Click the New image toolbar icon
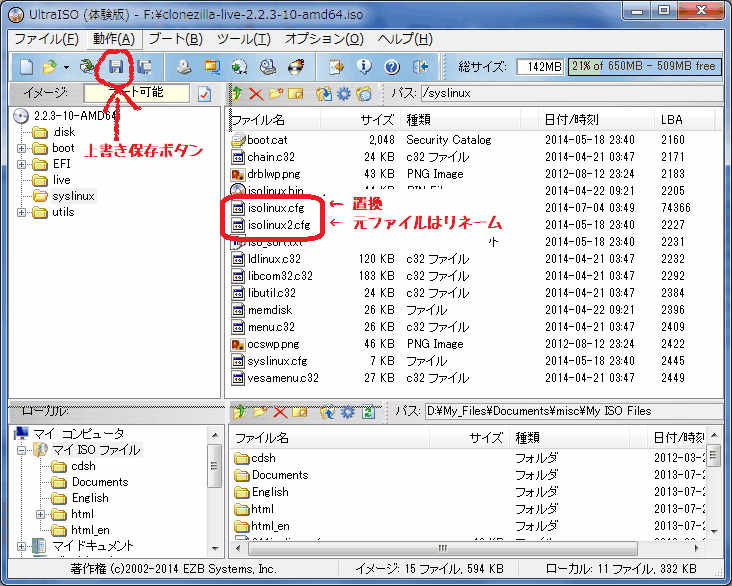The width and height of the screenshot is (732, 586). click(26, 67)
